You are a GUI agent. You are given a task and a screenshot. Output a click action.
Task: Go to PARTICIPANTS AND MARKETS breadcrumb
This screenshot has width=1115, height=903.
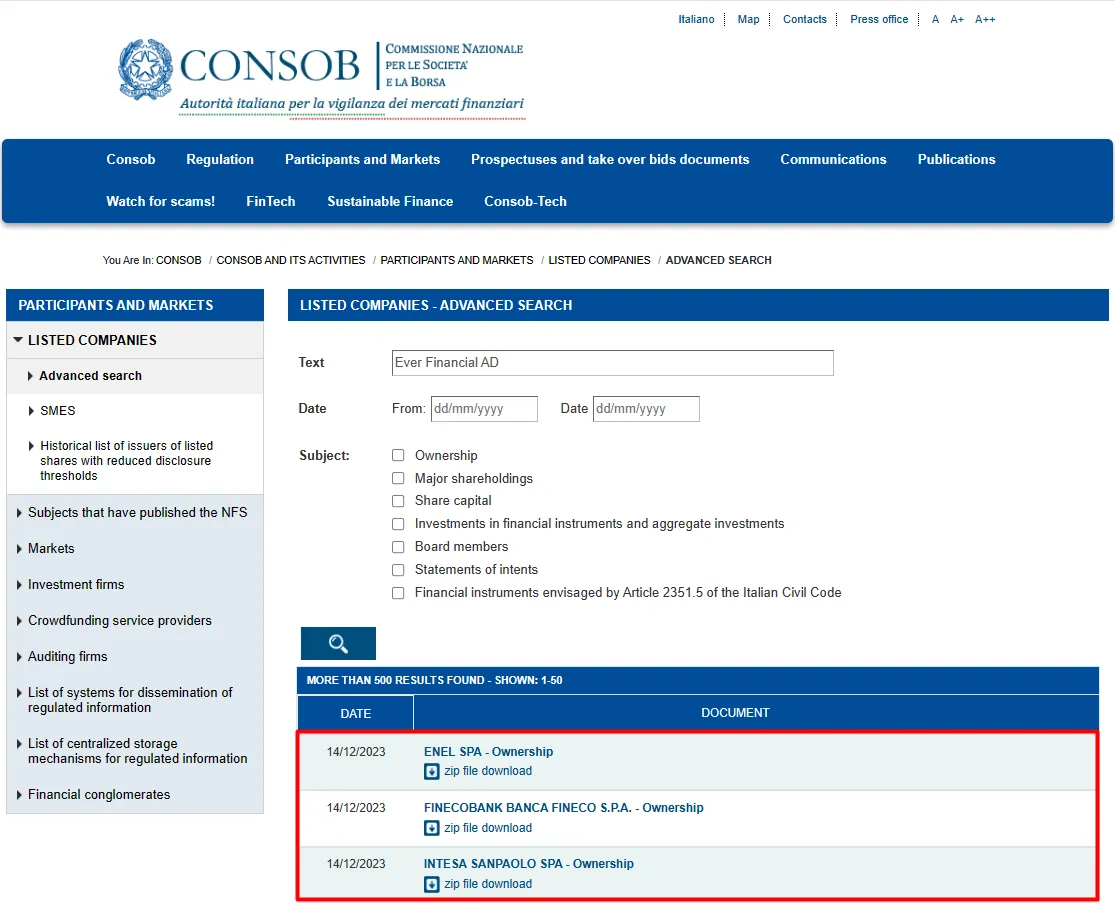(457, 260)
